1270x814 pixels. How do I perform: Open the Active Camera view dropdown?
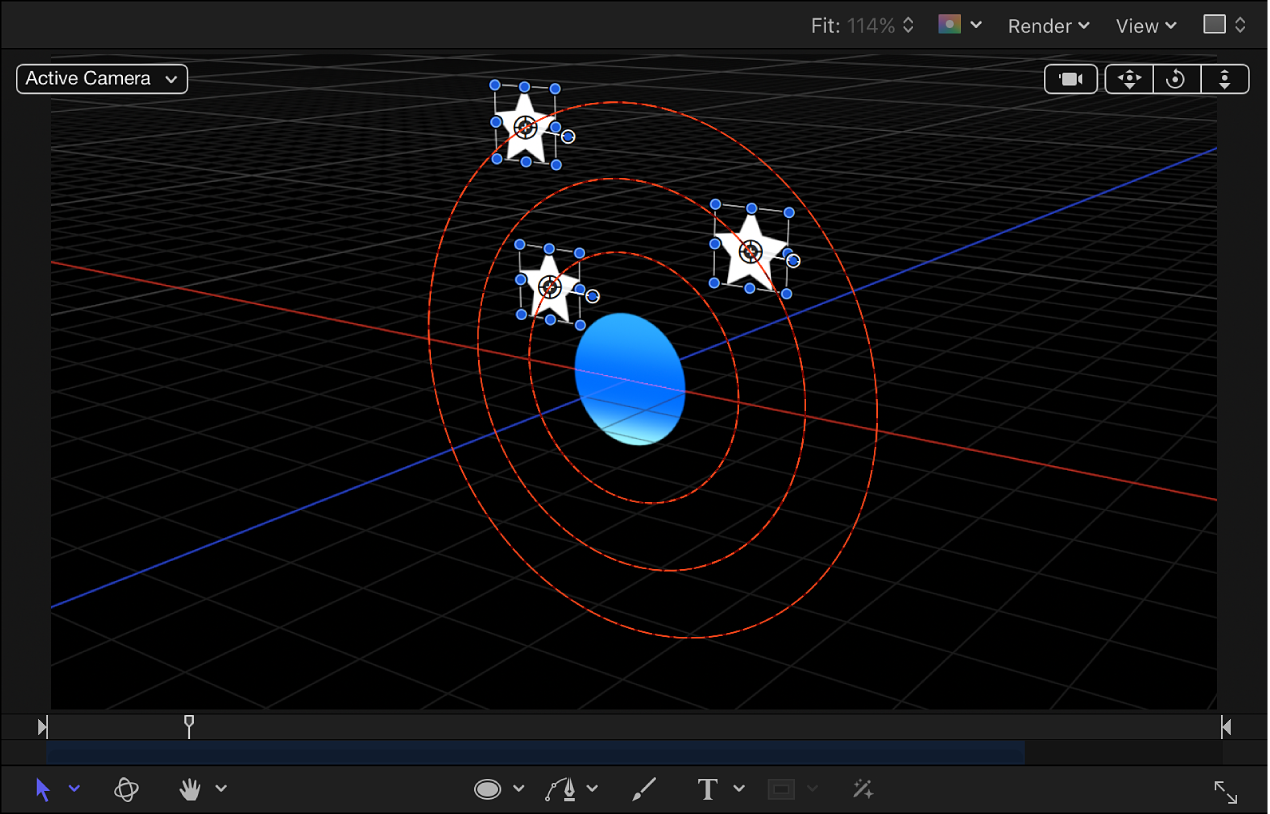click(101, 78)
